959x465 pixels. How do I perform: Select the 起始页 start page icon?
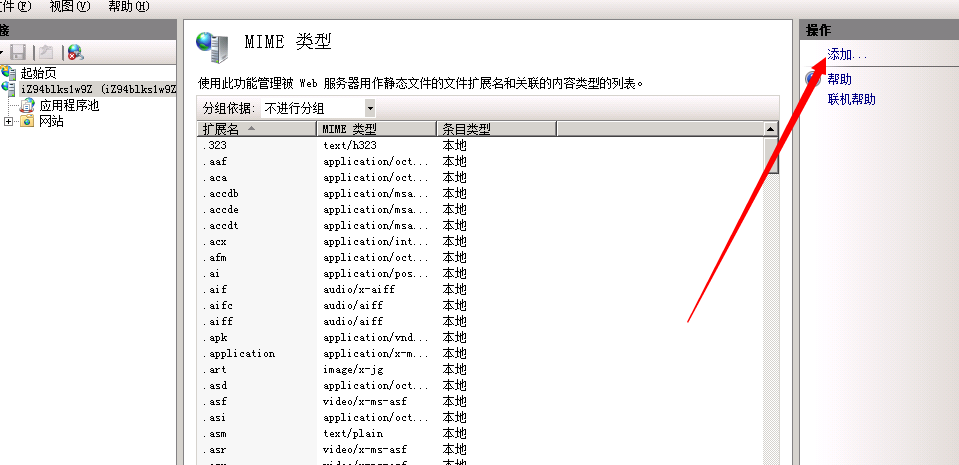pyautogui.click(x=8, y=73)
